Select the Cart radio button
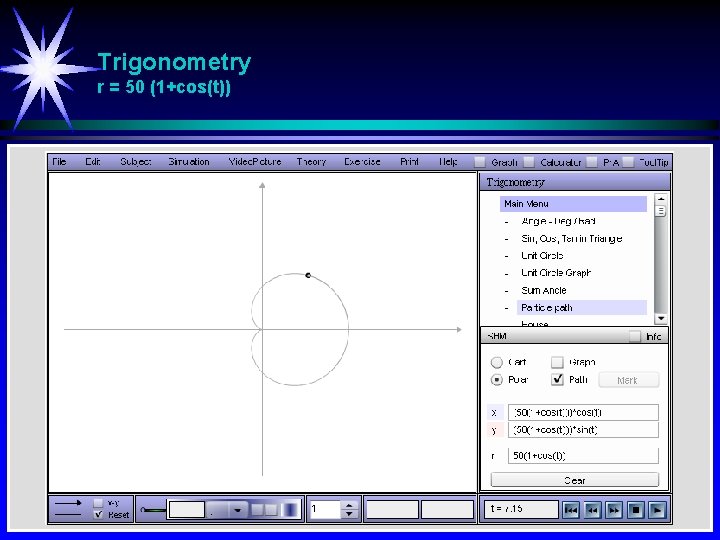The height and width of the screenshot is (540, 720). (x=496, y=363)
